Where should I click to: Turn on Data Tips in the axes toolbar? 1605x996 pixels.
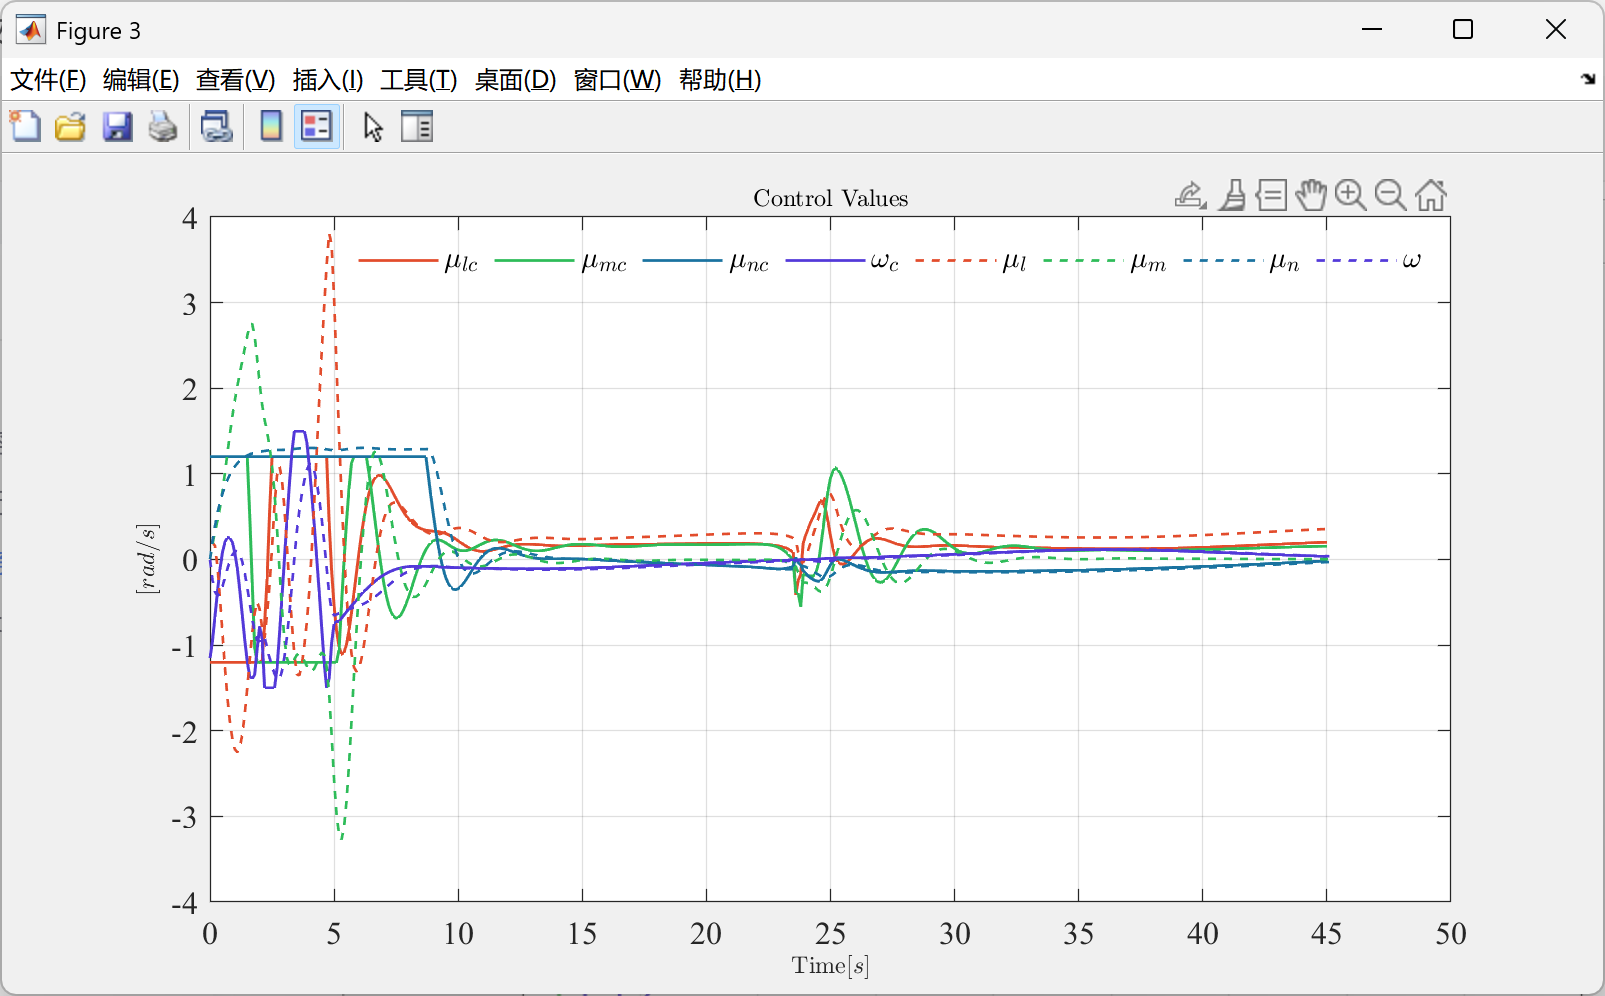coord(1270,195)
